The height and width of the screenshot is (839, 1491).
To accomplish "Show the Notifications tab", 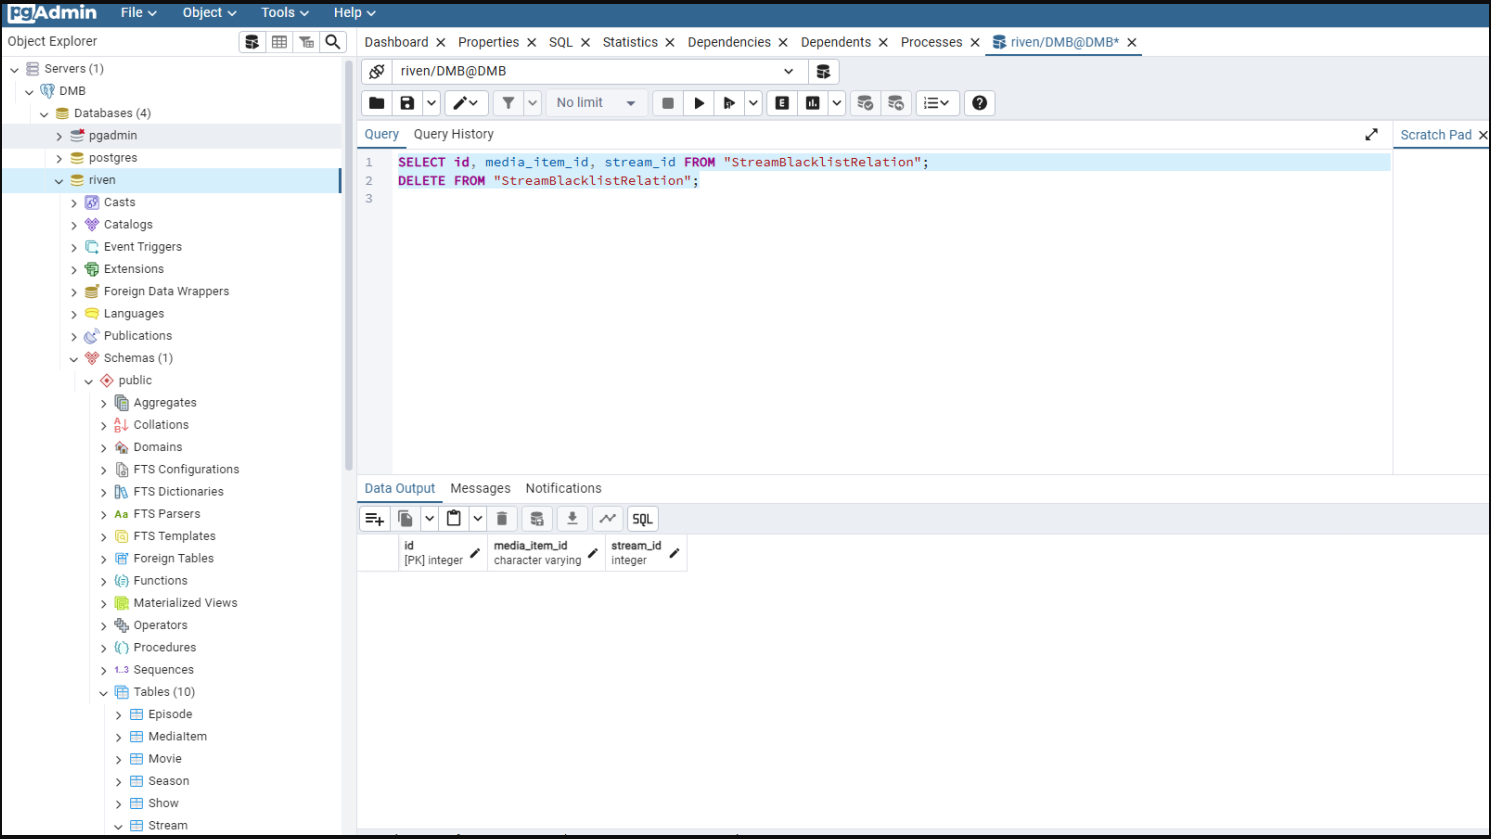I will pyautogui.click(x=564, y=488).
